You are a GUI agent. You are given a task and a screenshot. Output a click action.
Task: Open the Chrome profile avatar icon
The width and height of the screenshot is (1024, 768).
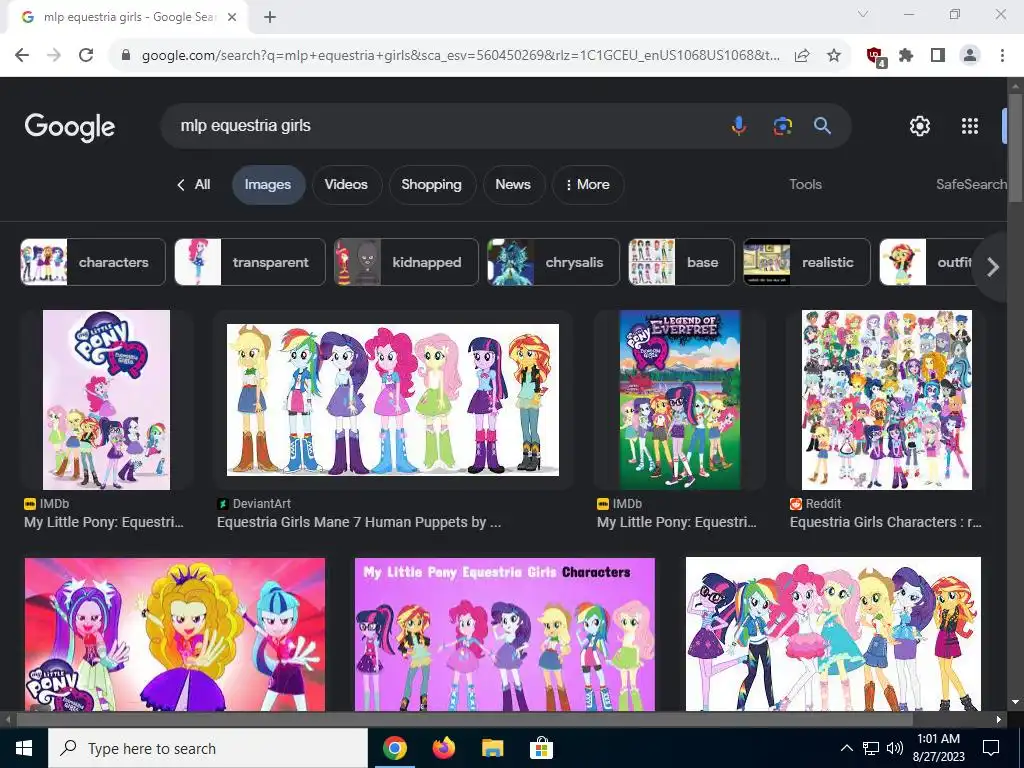pyautogui.click(x=970, y=56)
